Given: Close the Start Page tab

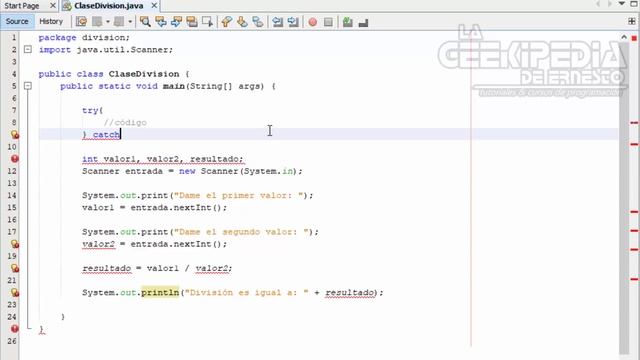Looking at the screenshot, I should 53,6.
